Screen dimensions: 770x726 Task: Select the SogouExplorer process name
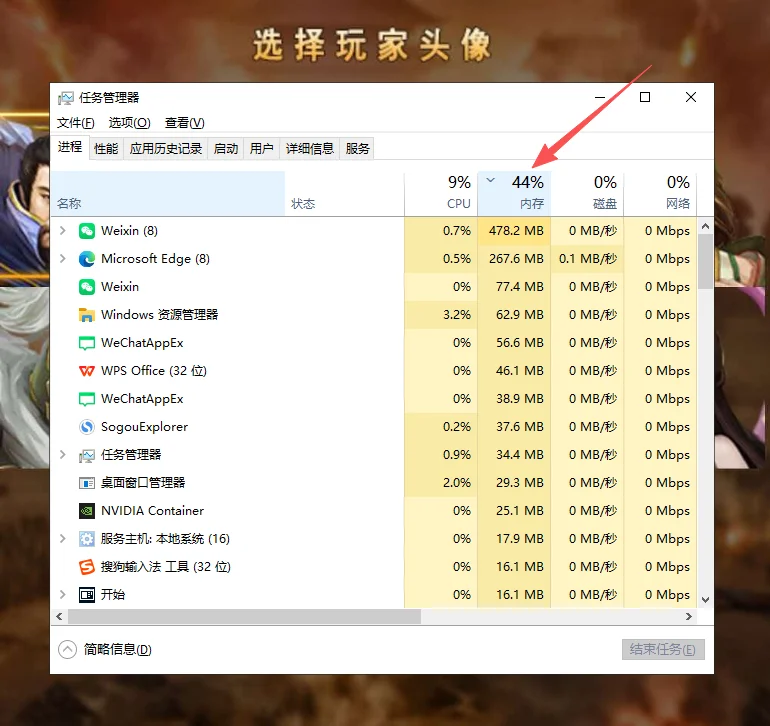144,427
